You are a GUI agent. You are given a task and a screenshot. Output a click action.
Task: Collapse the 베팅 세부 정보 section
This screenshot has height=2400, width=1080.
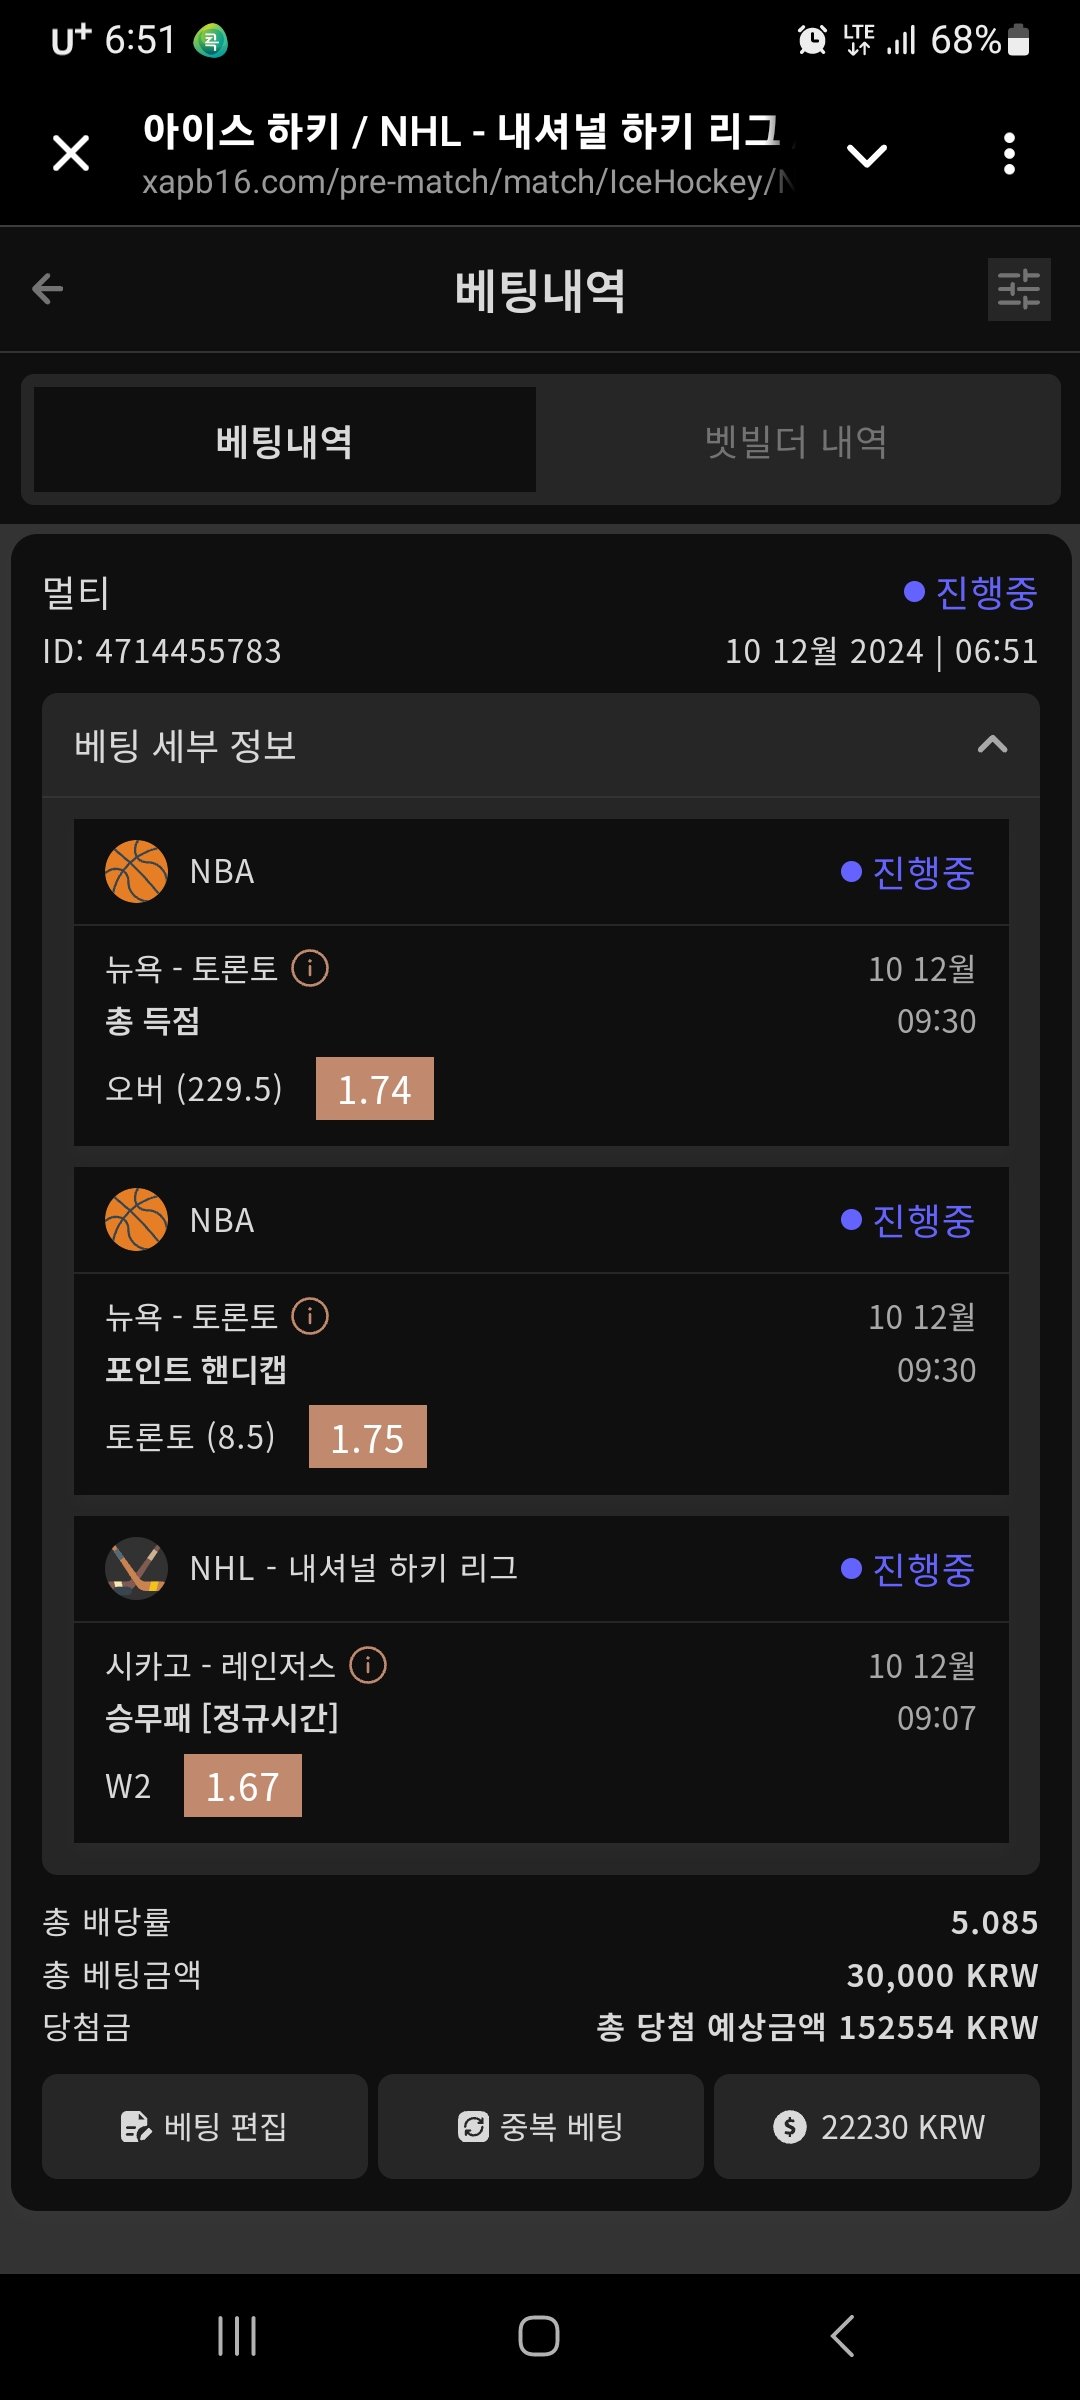[991, 745]
